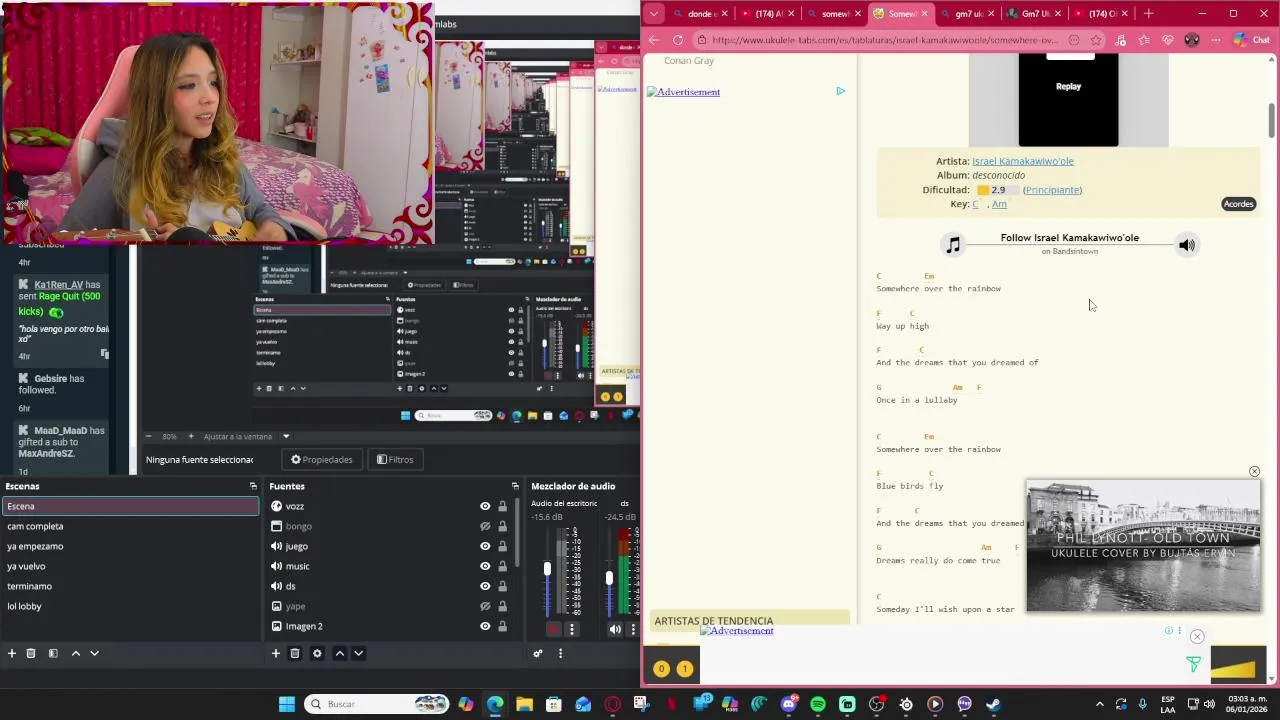Open Audio del escritorio channel options menu
Image resolution: width=1280 pixels, height=720 pixels.
[x=572, y=629]
